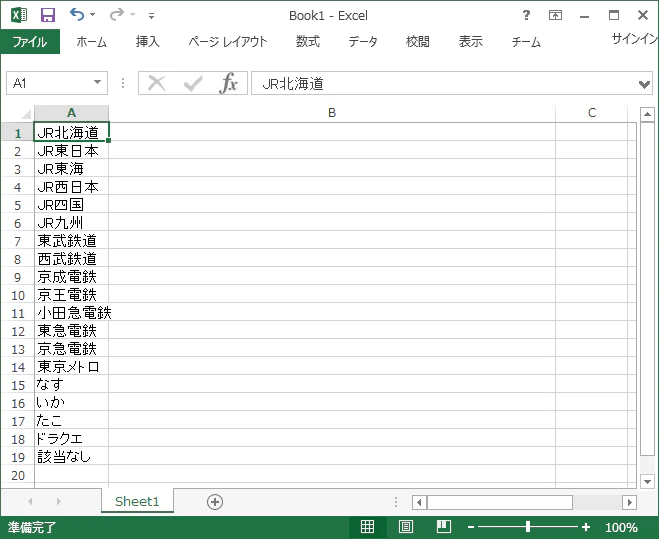Select the 東京メトロ cell
Viewport: 659px width, 539px height.
(x=71, y=367)
